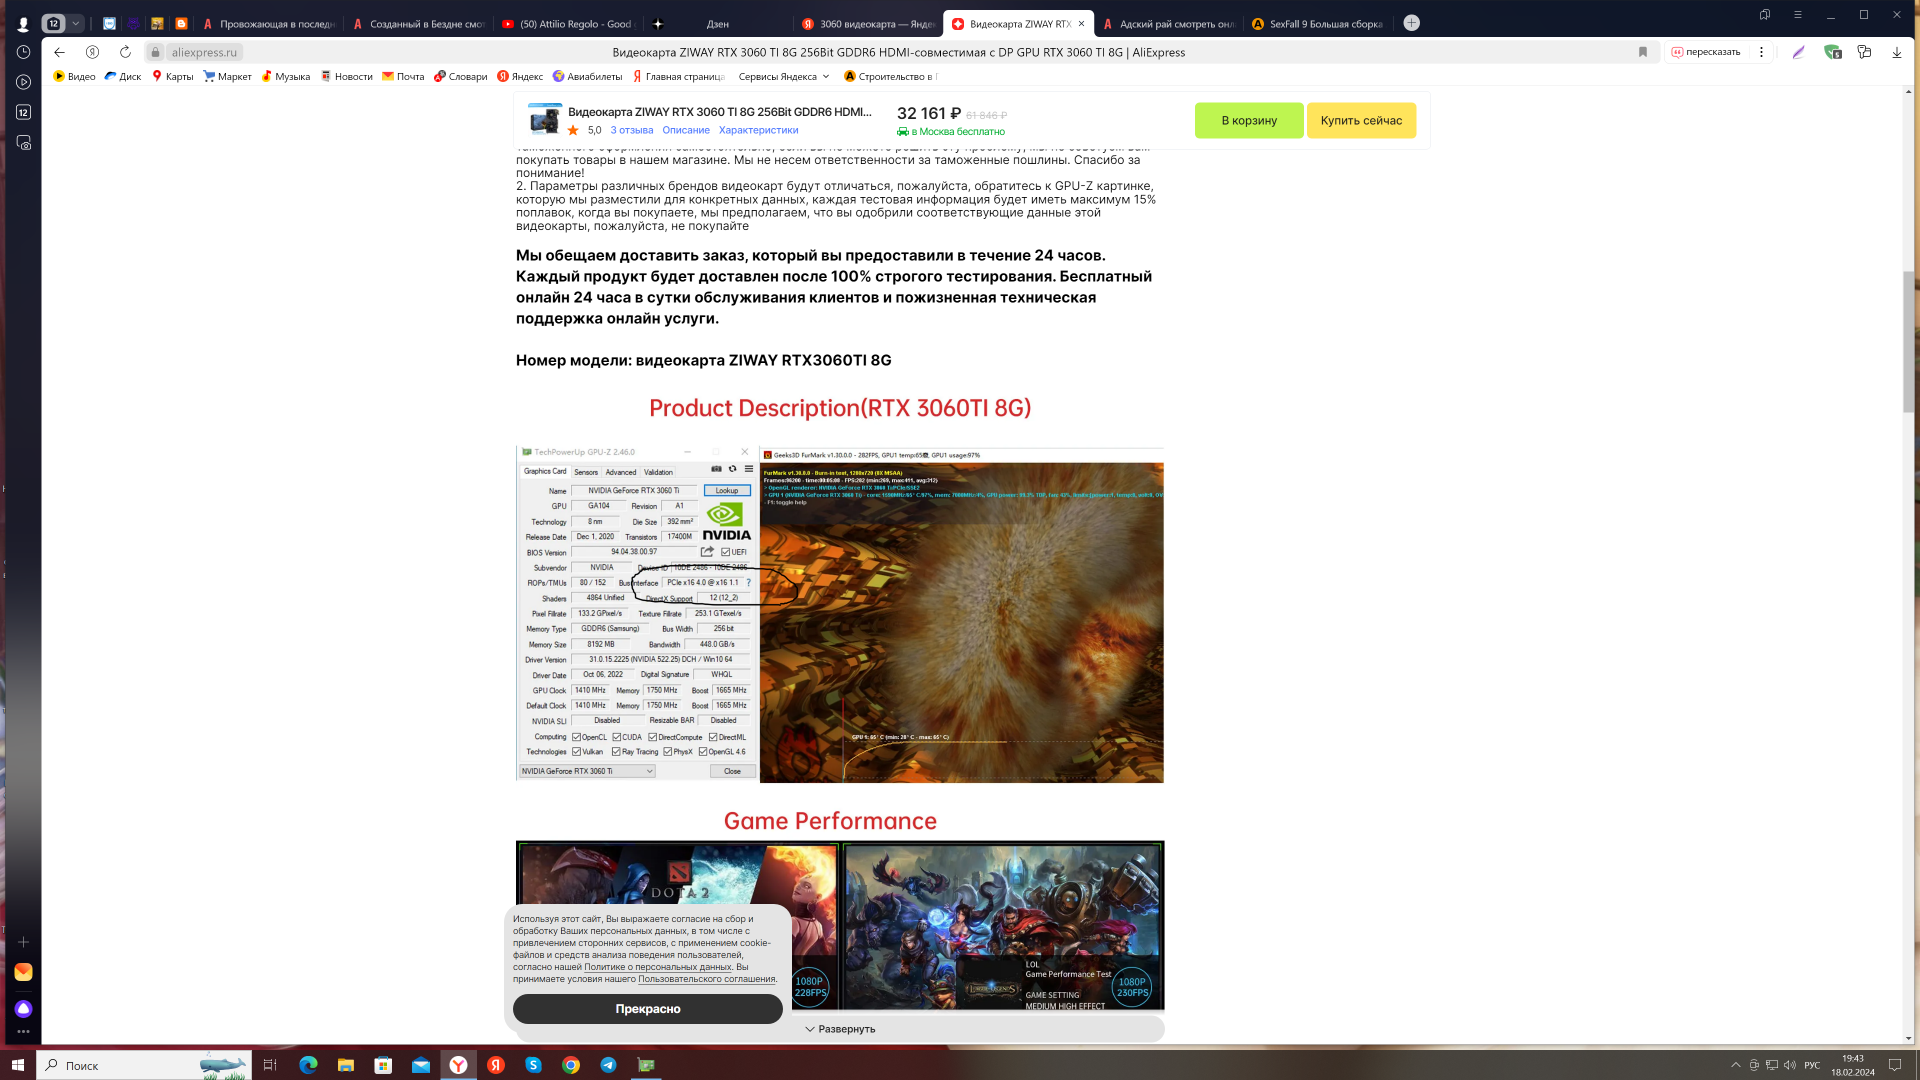Click the feather quill icon in the toolbar
Image resolution: width=1920 pixels, height=1080 pixels.
coord(1798,52)
